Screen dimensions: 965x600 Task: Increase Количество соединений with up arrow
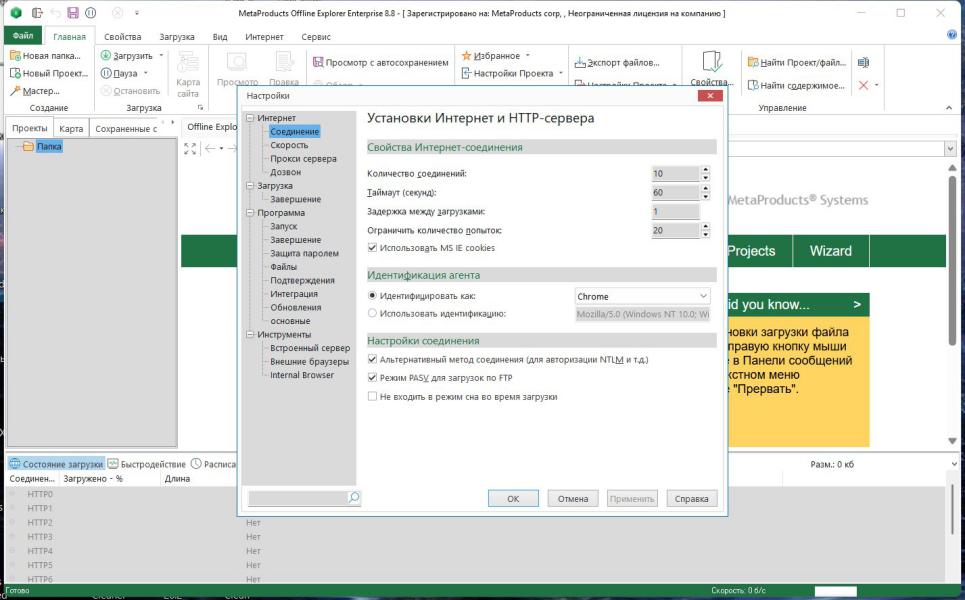(x=705, y=169)
